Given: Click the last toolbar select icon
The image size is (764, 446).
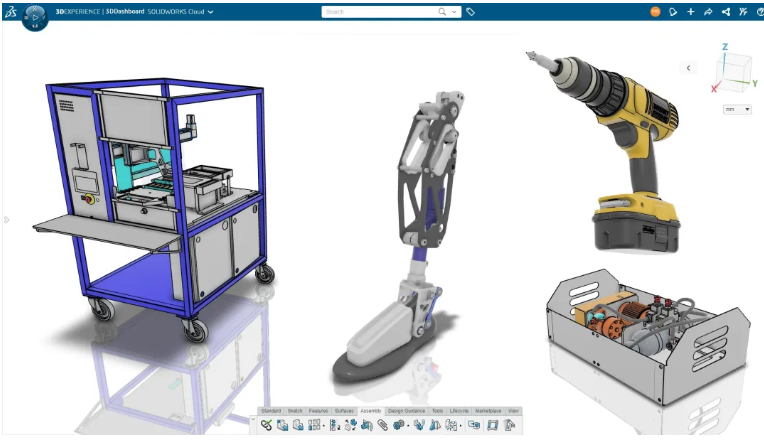Looking at the screenshot, I should pyautogui.click(x=510, y=425).
